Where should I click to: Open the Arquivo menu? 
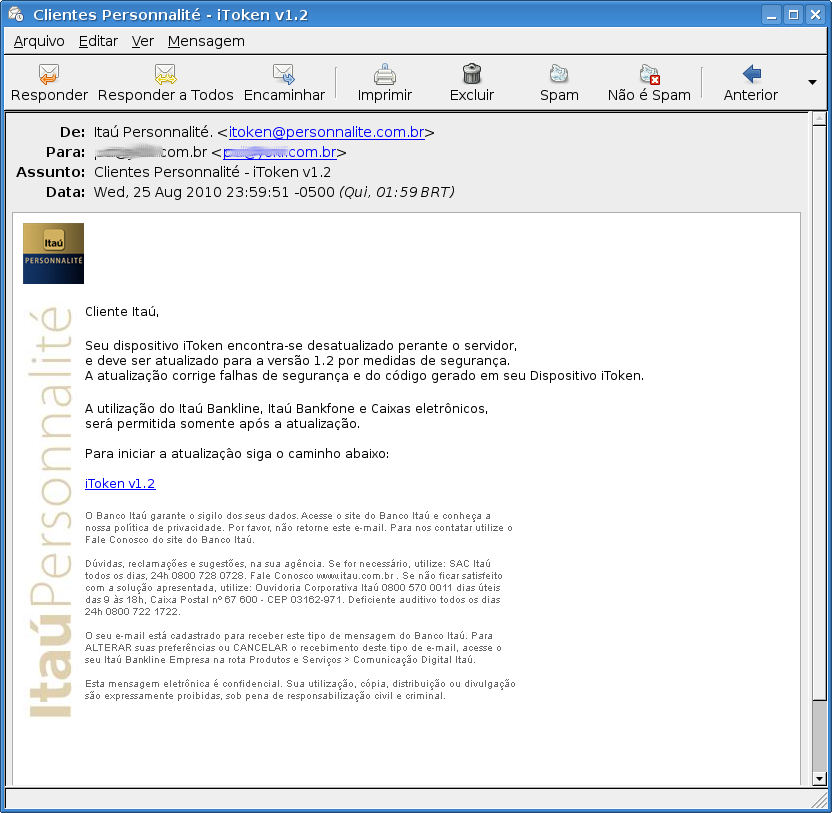(39, 41)
